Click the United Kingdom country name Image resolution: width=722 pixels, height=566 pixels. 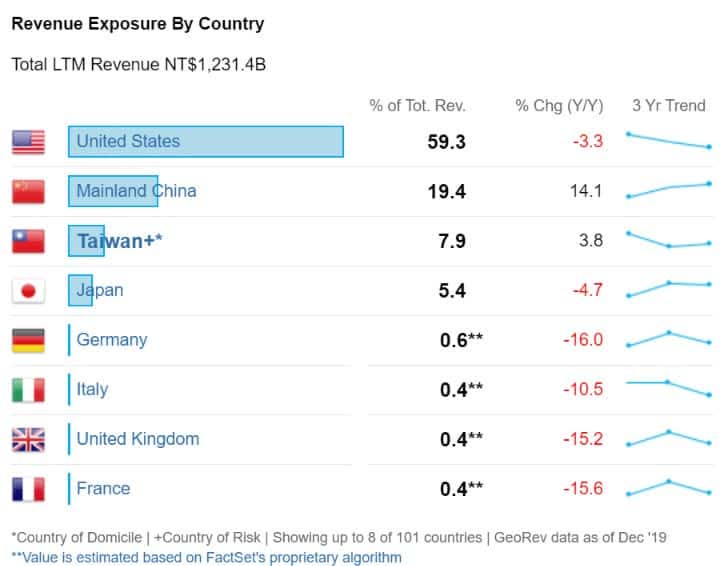point(137,439)
